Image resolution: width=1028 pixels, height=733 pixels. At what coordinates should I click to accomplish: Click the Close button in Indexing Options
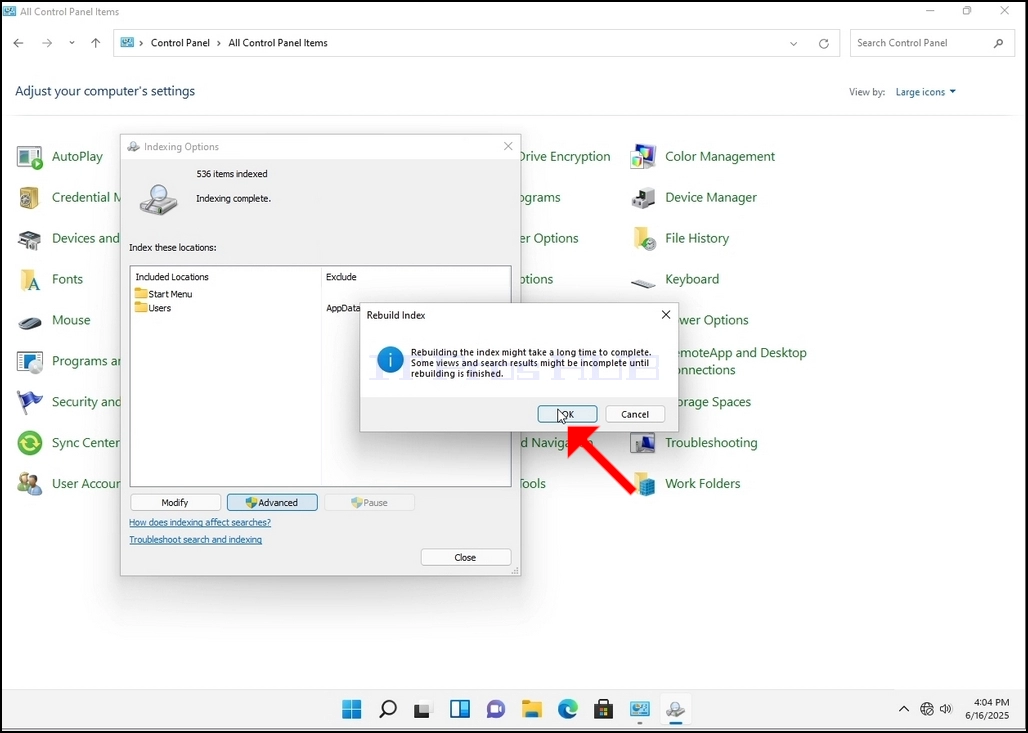pos(465,557)
